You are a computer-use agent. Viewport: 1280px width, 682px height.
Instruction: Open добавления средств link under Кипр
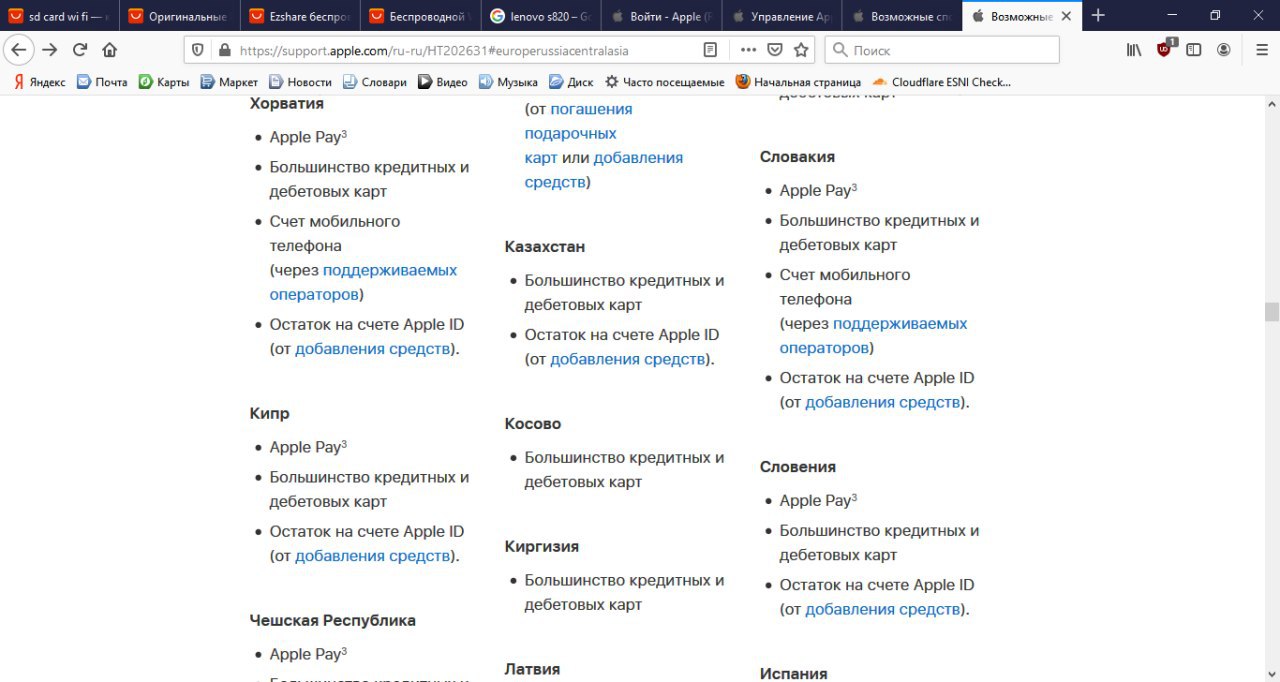click(373, 556)
